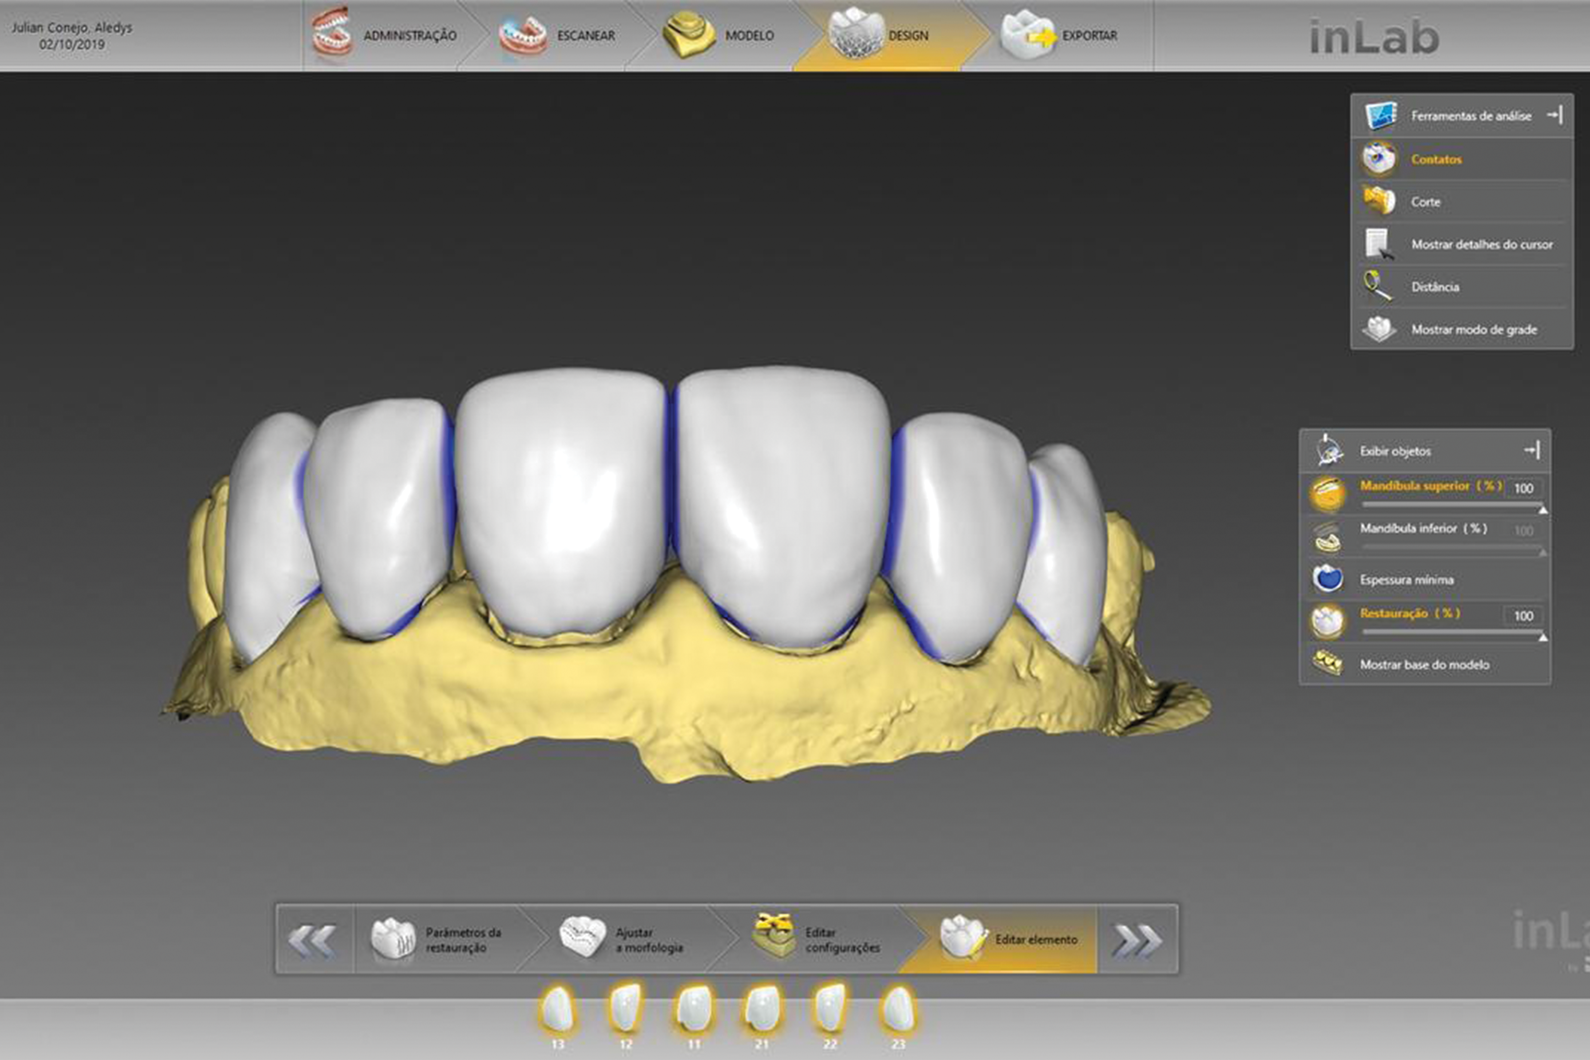Go to next step with forward arrows
The image size is (1590, 1060).
(1137, 940)
